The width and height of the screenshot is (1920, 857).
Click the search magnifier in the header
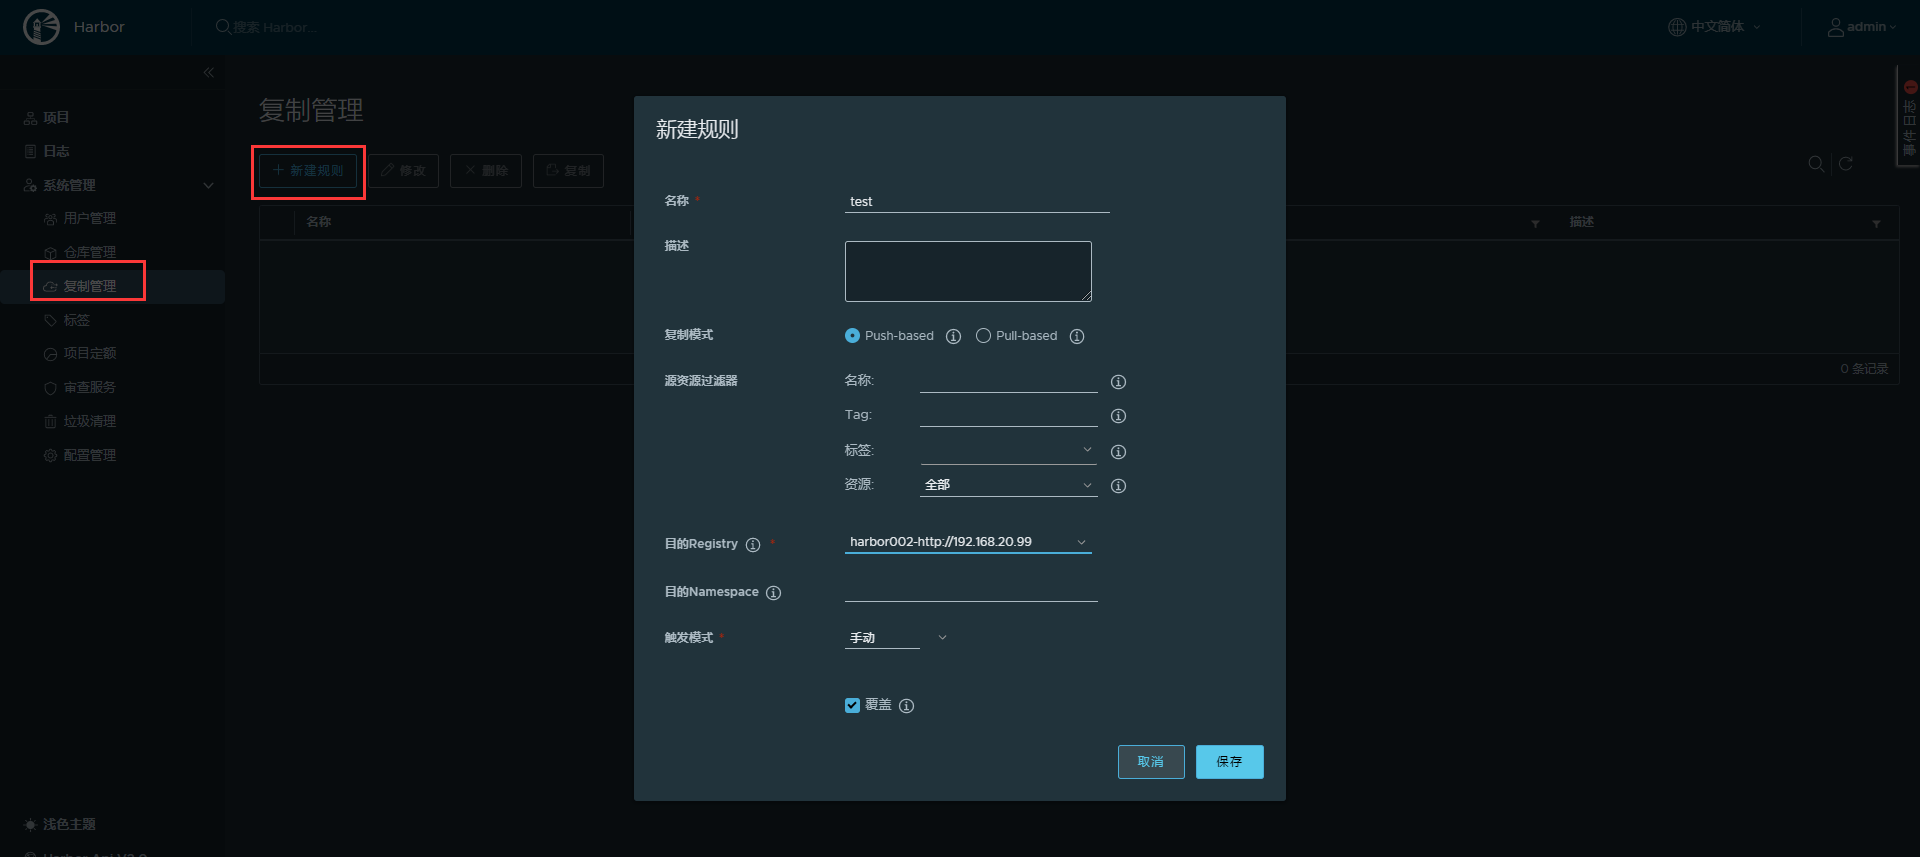point(223,27)
